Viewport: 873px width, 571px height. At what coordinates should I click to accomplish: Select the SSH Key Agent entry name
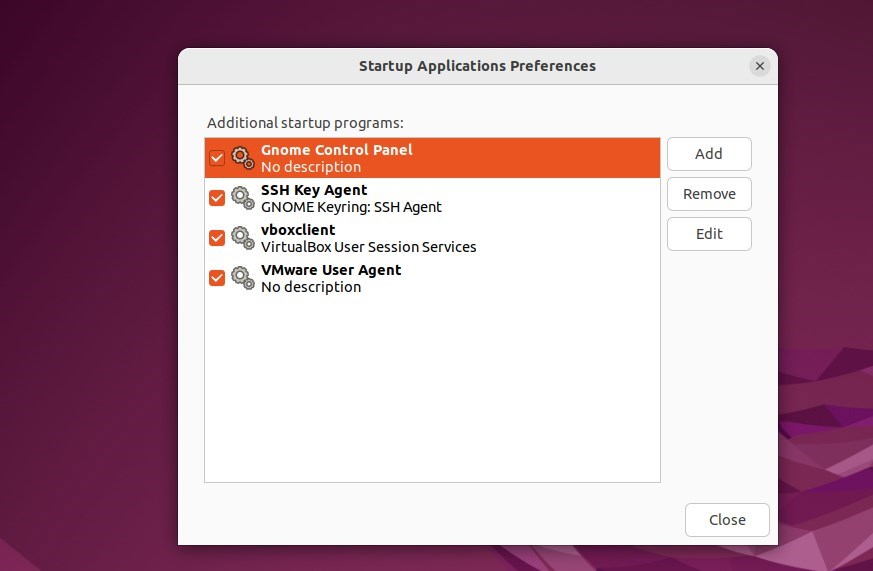point(314,190)
